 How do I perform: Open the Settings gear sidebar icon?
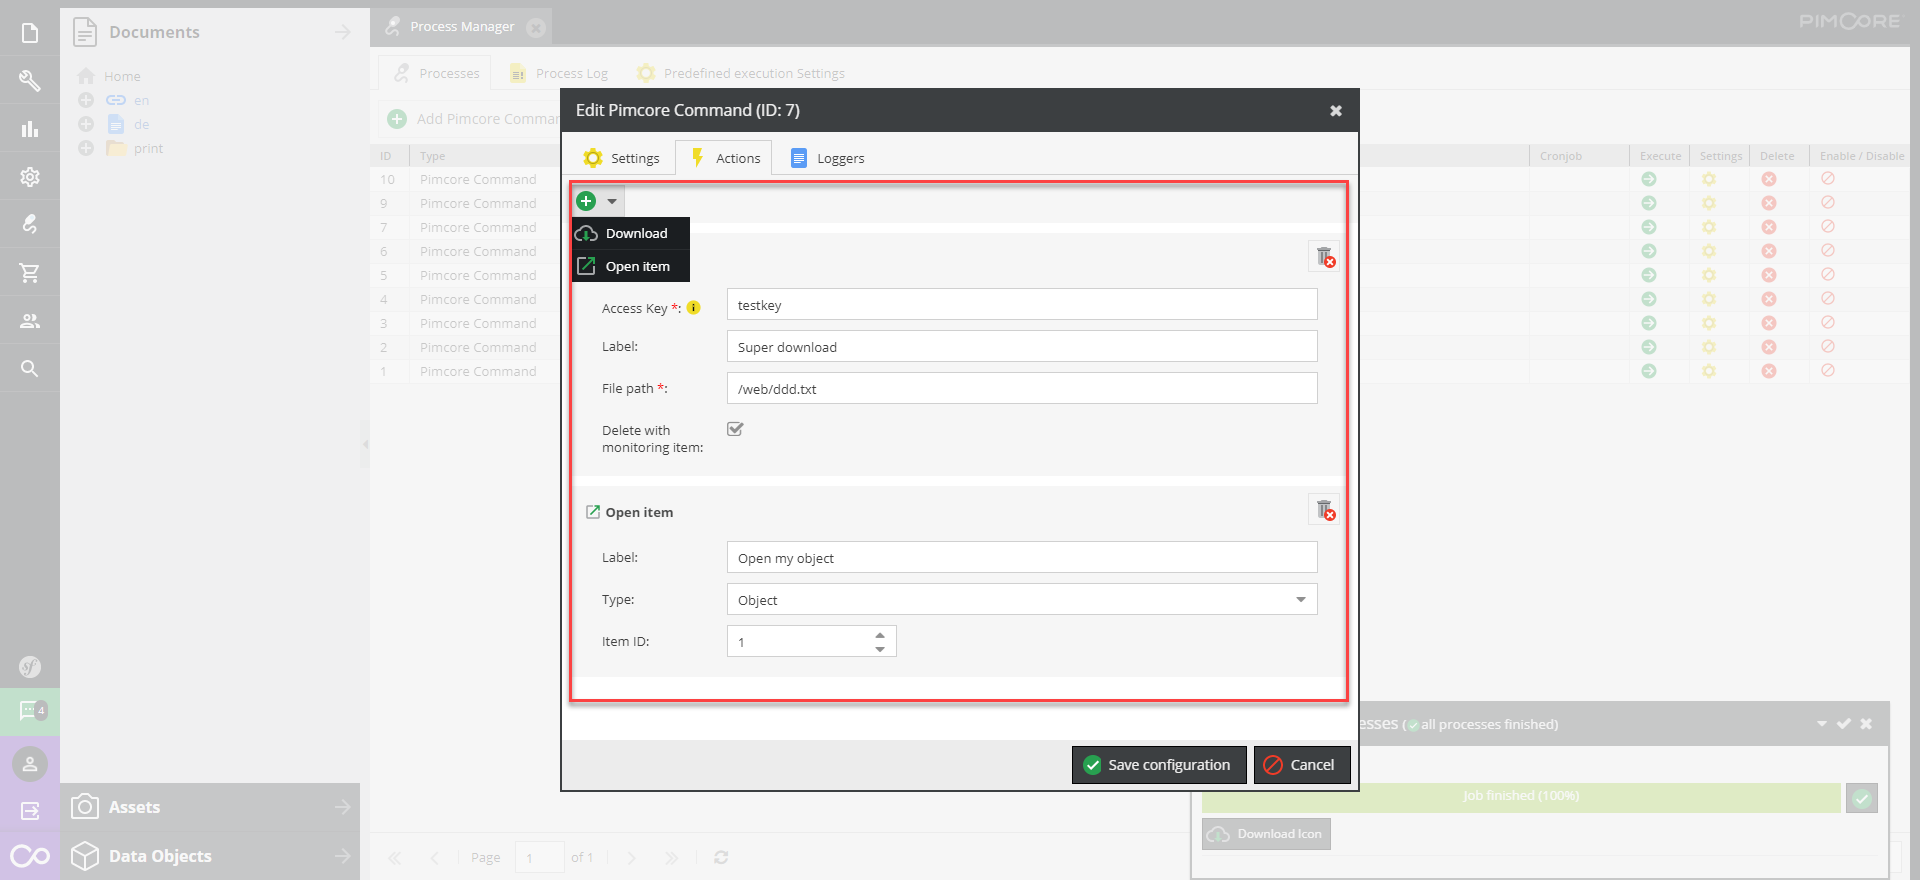click(x=30, y=176)
